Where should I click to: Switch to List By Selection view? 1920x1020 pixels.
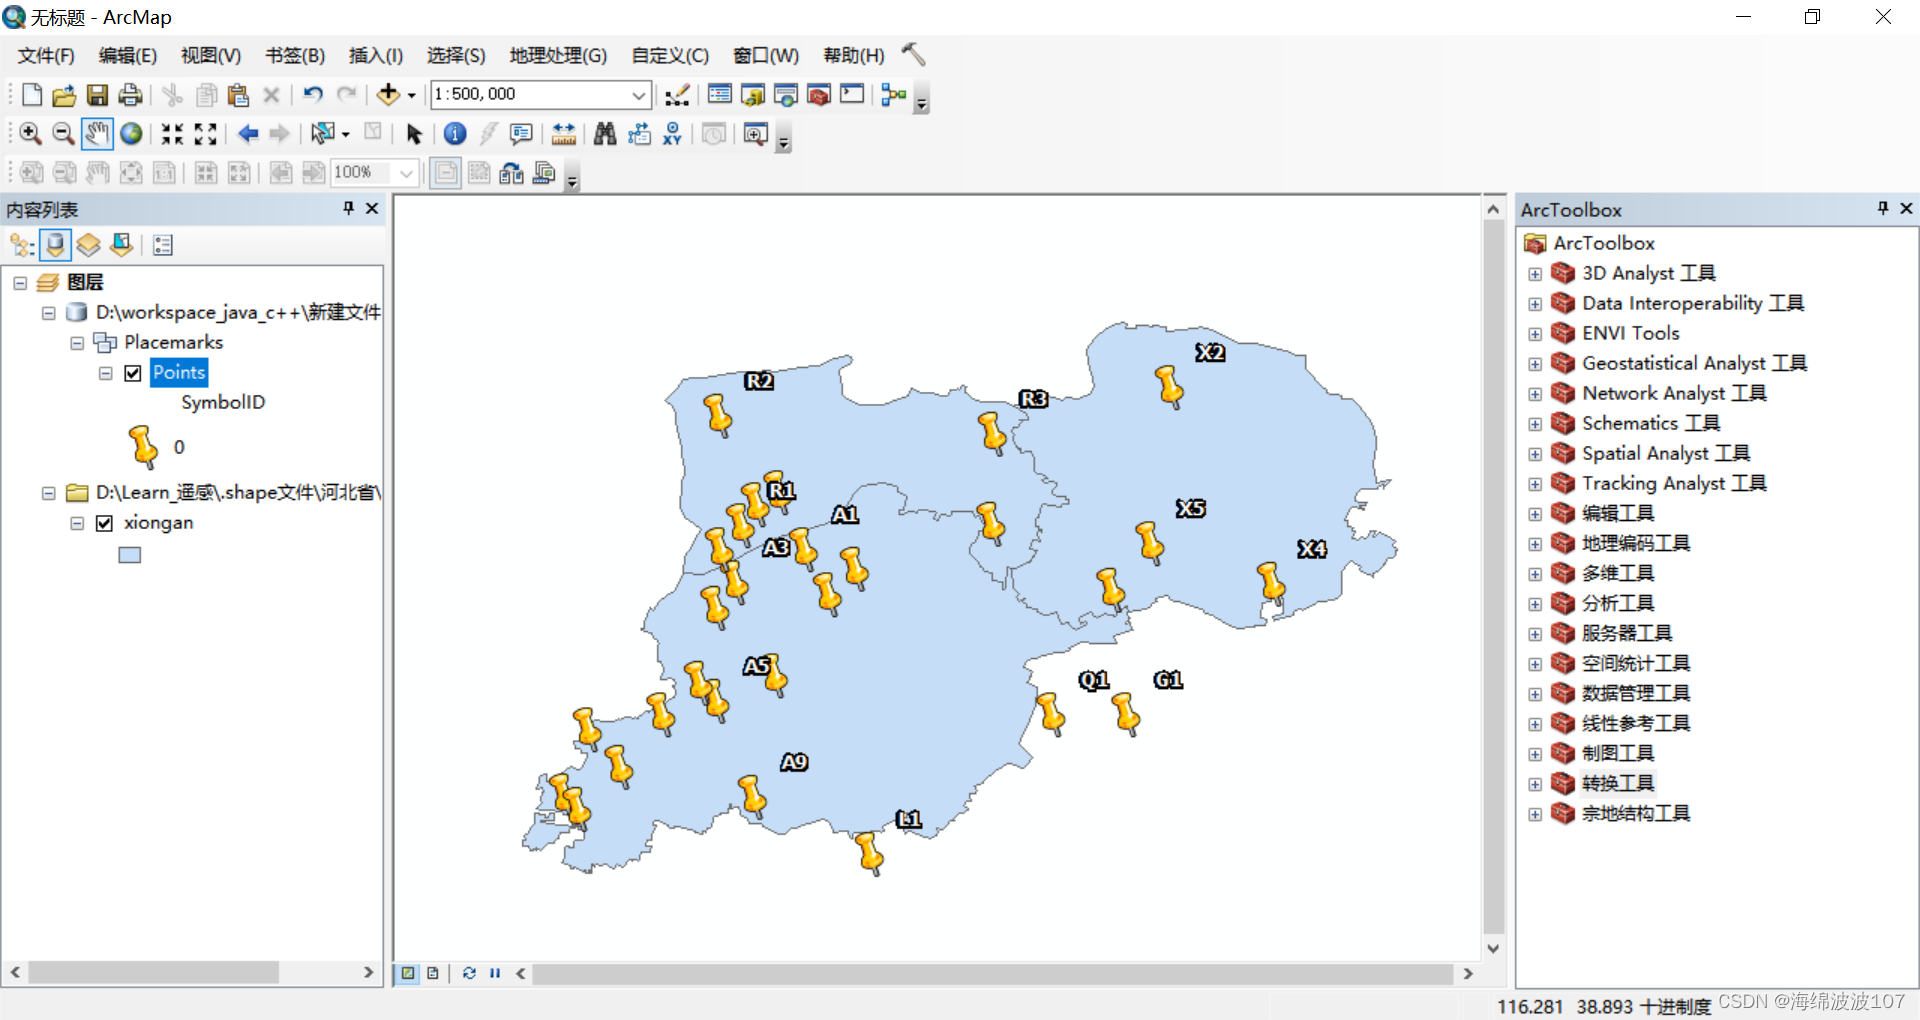pos(122,245)
